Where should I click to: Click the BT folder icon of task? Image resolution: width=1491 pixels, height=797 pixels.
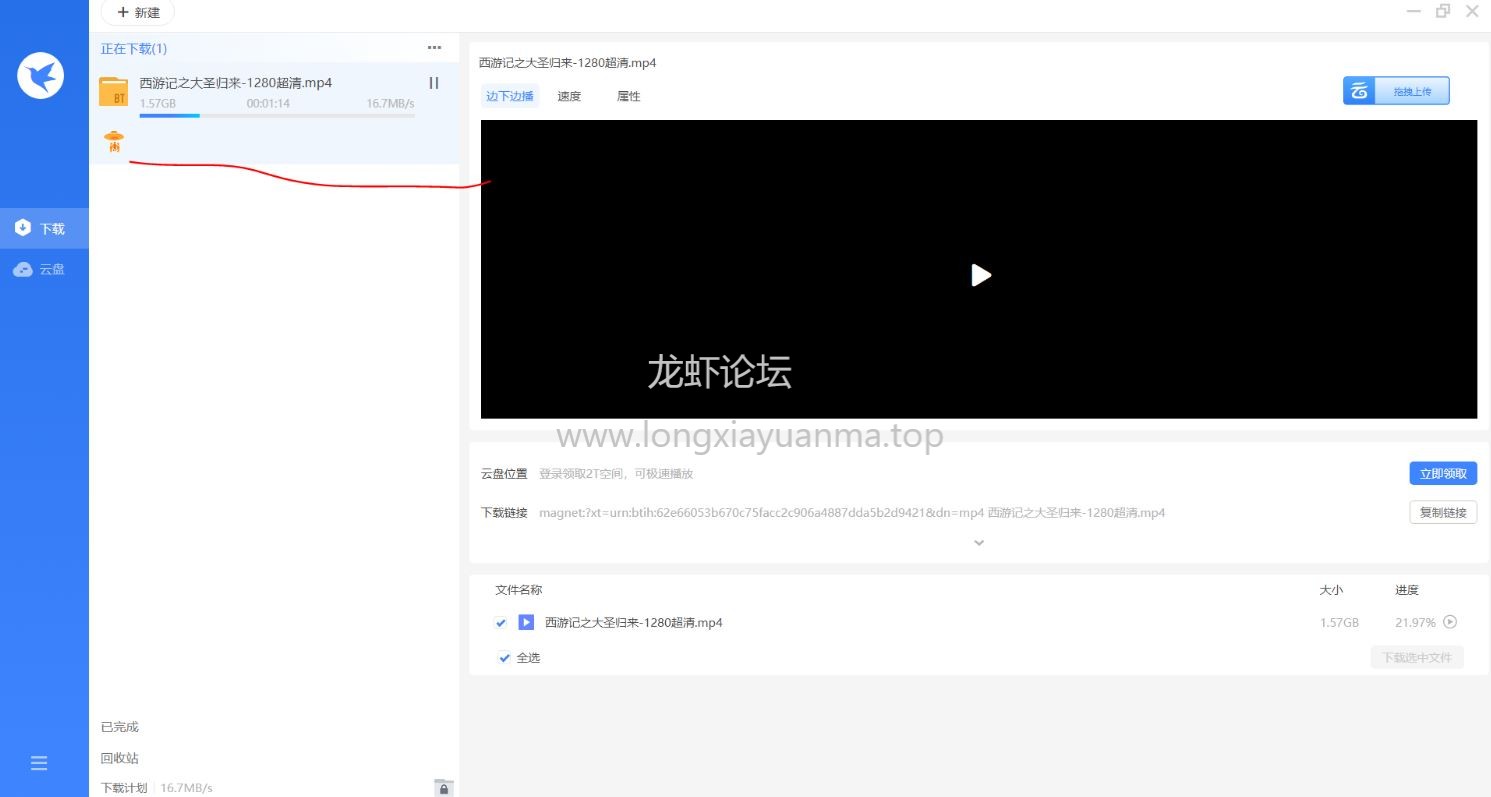pyautogui.click(x=114, y=91)
